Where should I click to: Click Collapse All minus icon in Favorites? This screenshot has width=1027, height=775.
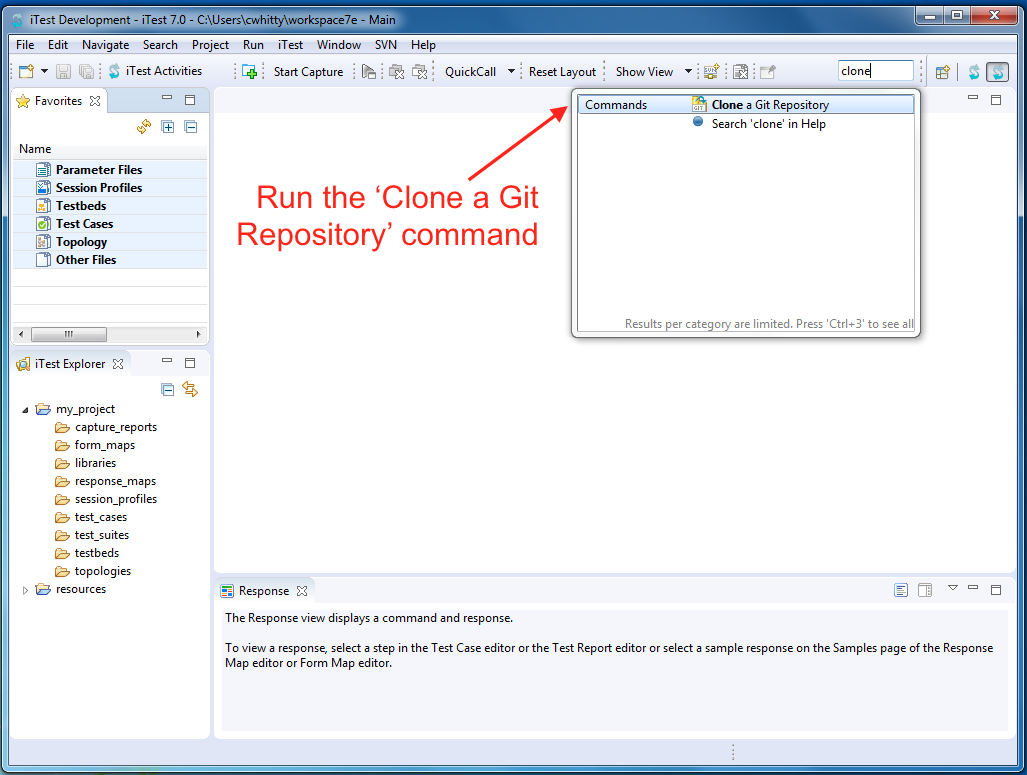click(191, 126)
